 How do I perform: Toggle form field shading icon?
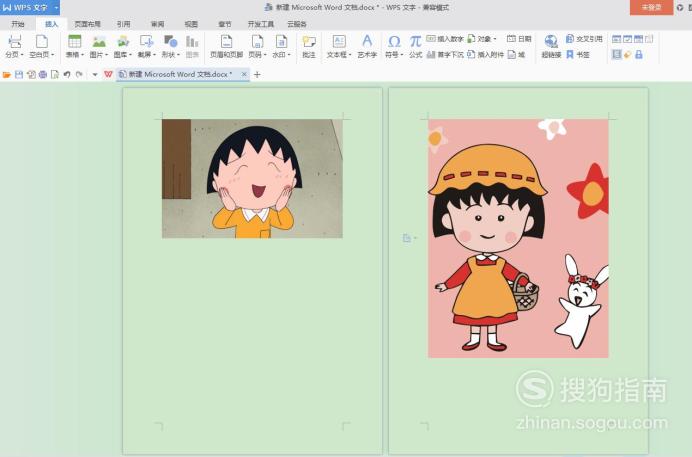click(x=617, y=55)
